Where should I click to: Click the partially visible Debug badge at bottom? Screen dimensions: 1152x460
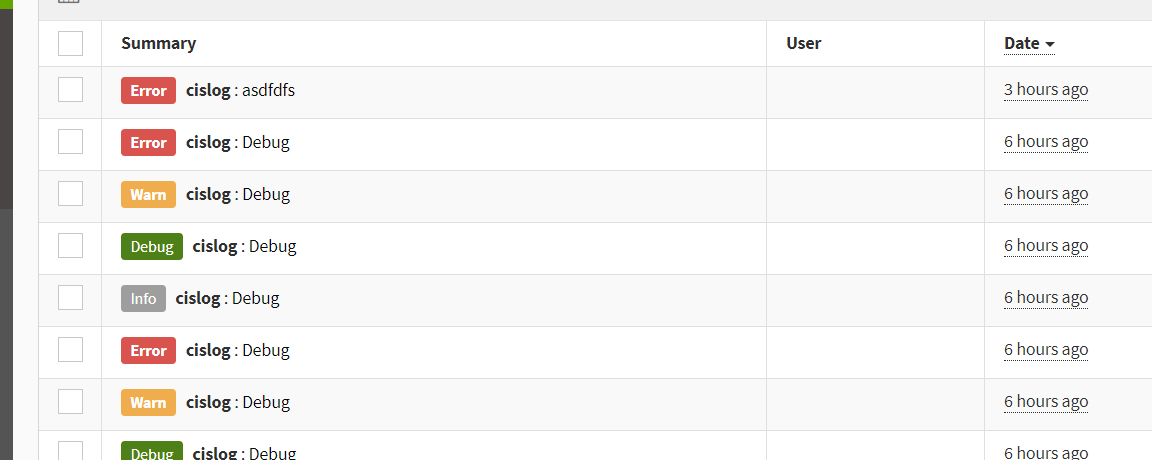(x=152, y=450)
